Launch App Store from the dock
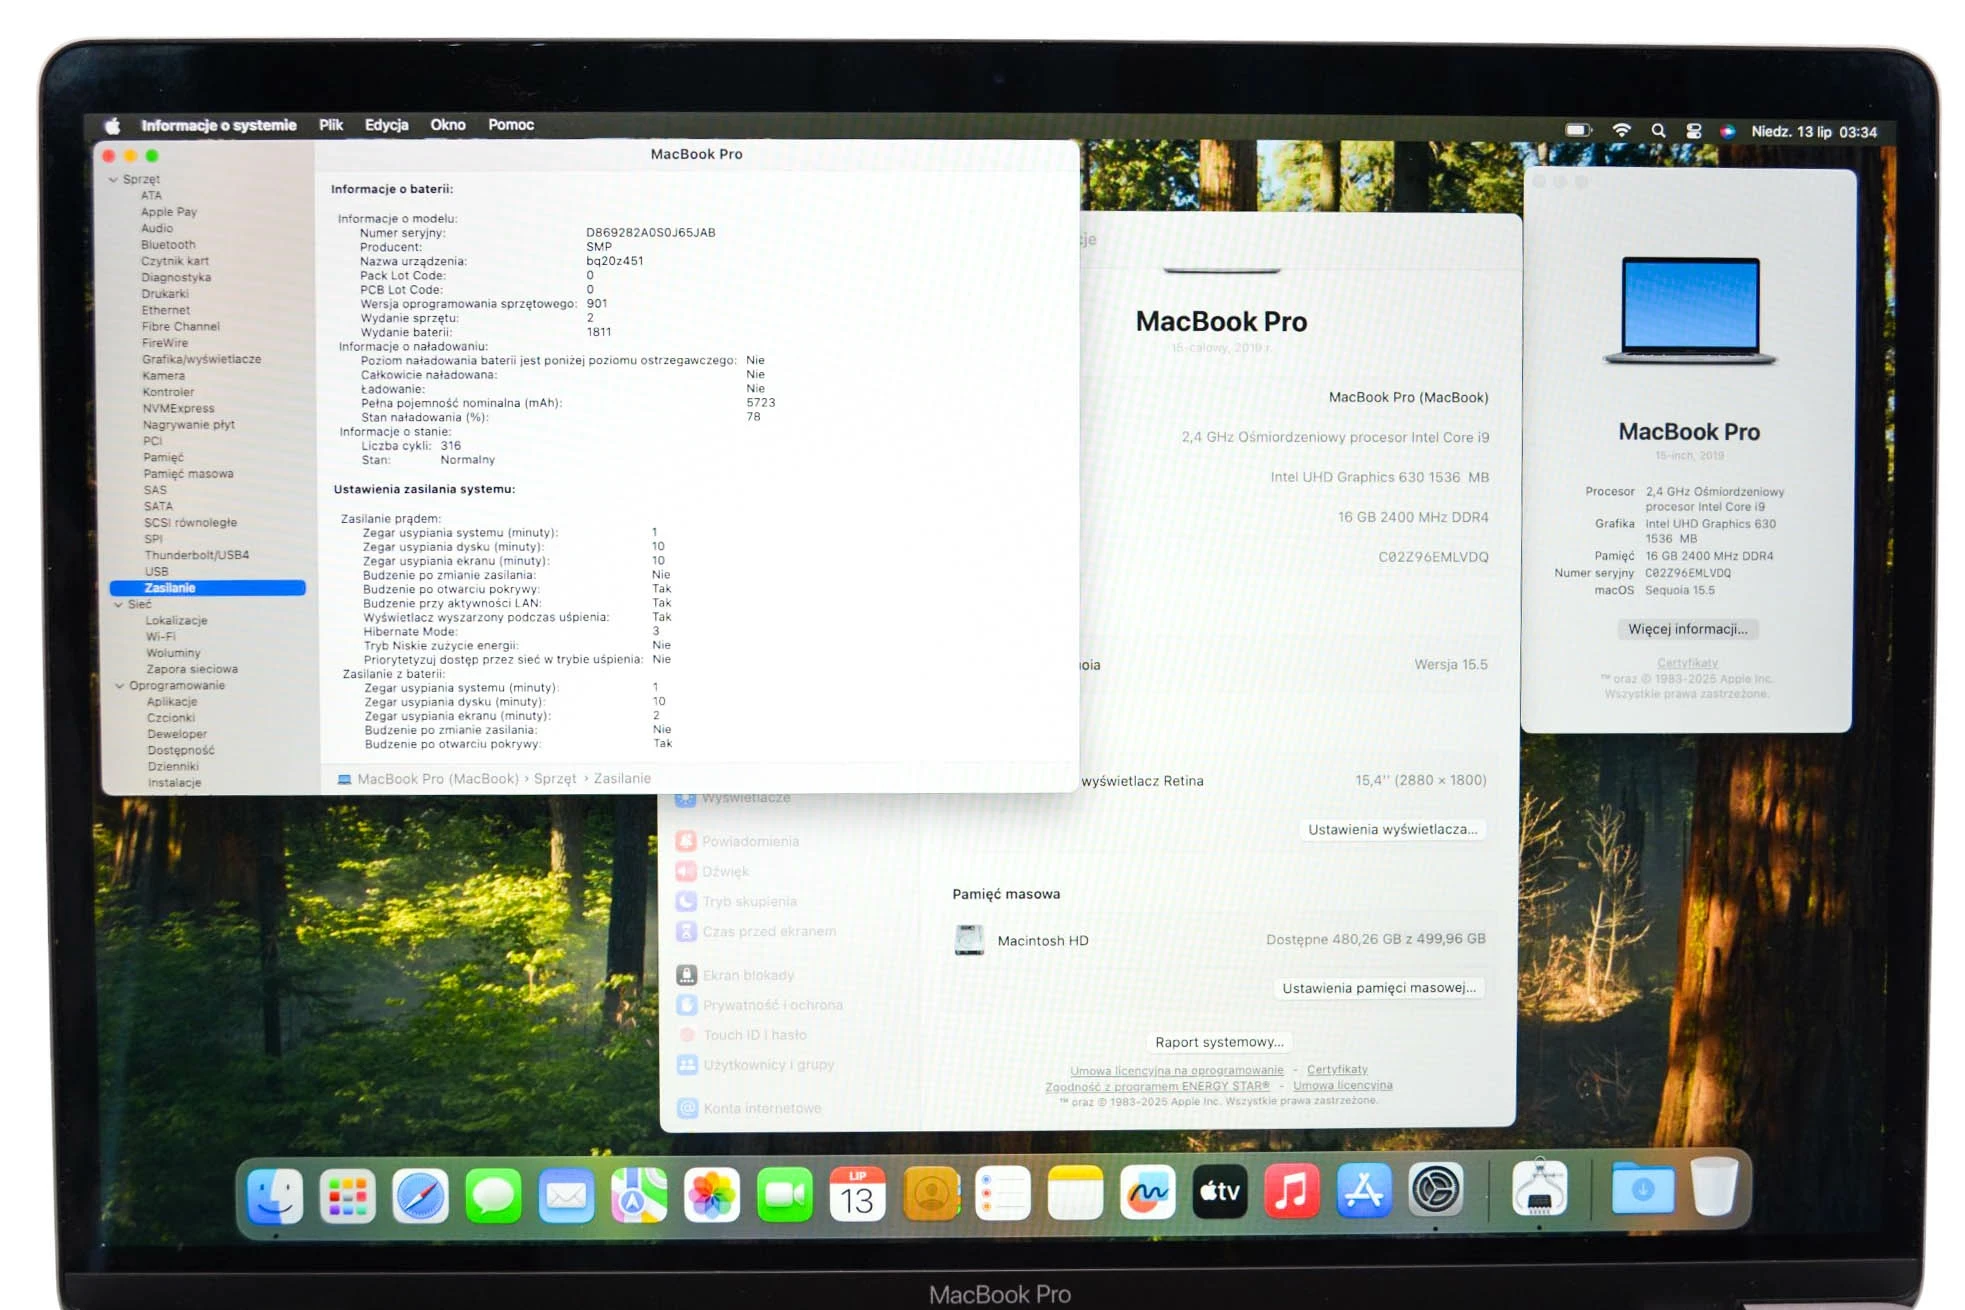Viewport: 1965px width, 1310px height. [1364, 1190]
